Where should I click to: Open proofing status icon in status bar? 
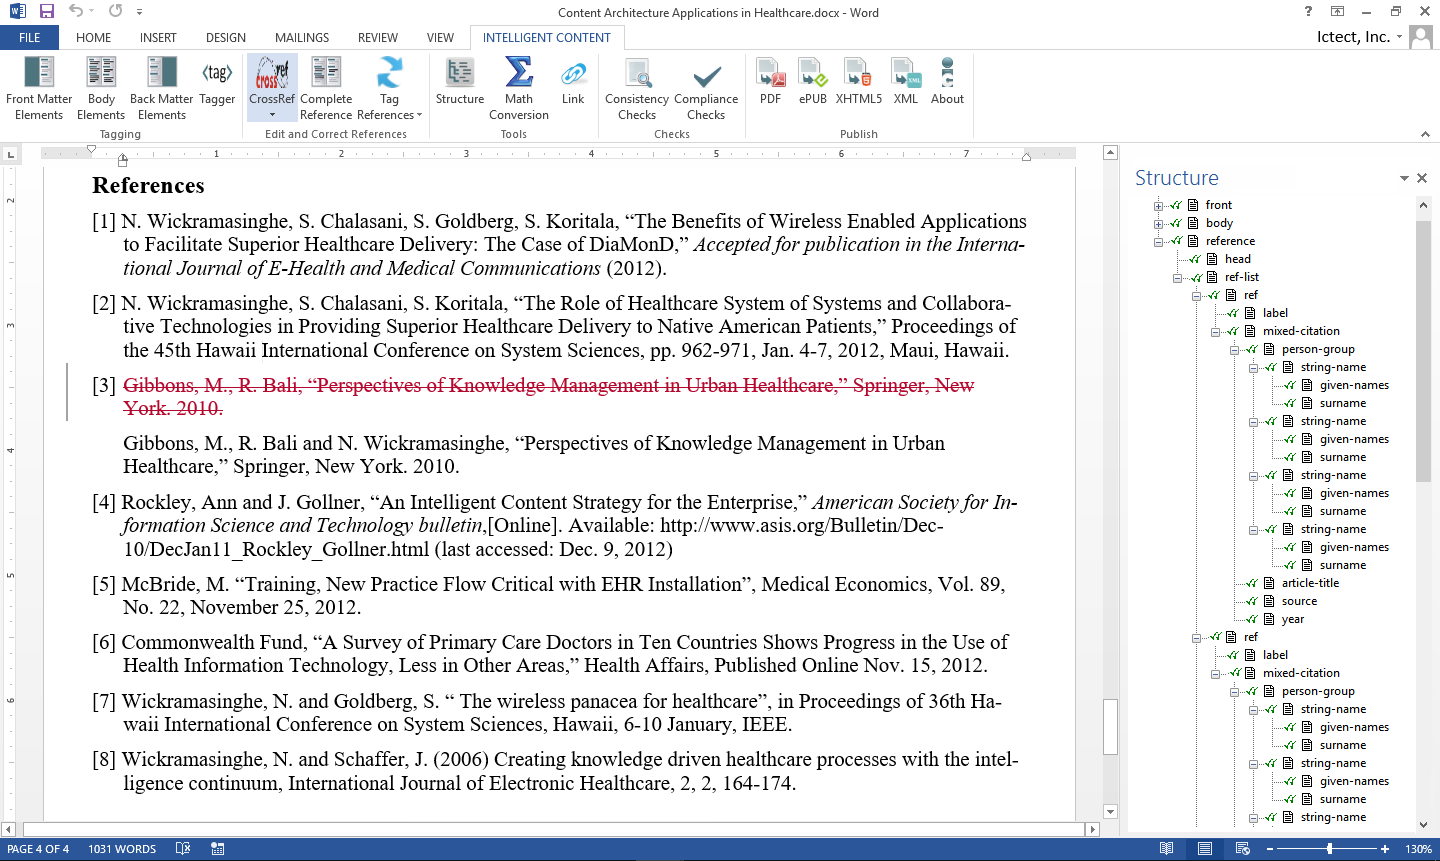coord(183,849)
